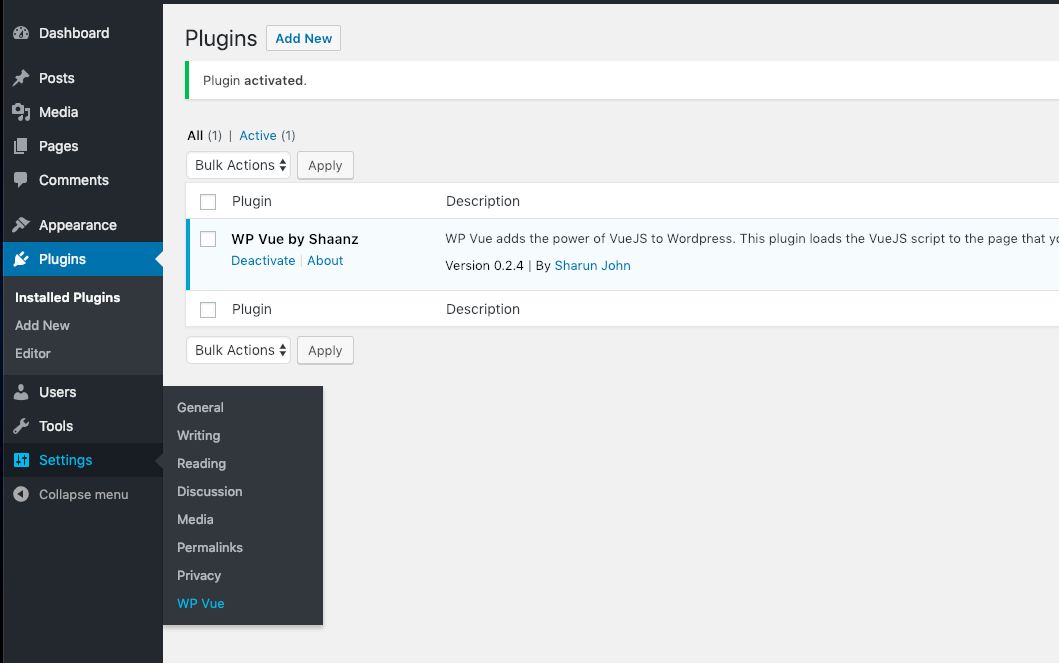Click the Tools wrench icon

point(21,426)
